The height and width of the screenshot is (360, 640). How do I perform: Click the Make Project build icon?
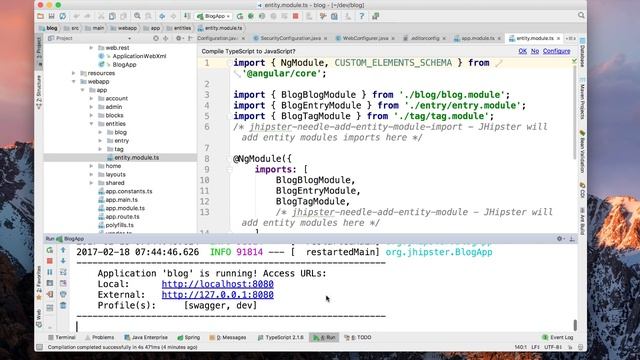pyautogui.click(x=187, y=16)
